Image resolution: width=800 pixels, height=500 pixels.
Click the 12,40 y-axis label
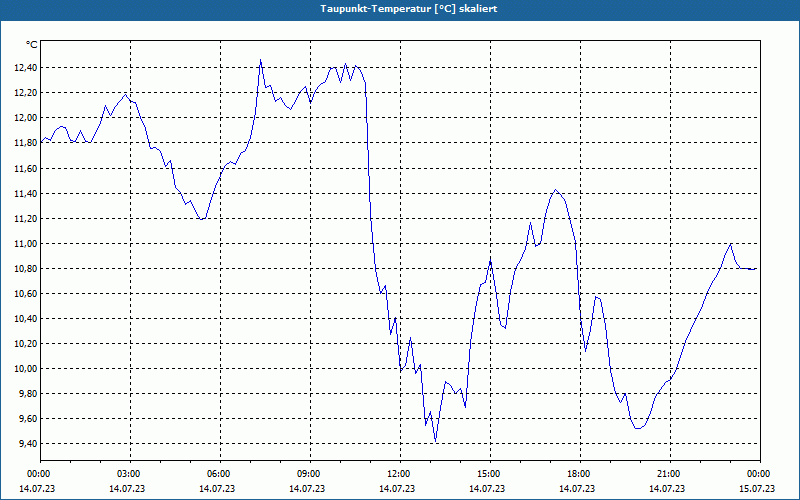click(27, 68)
